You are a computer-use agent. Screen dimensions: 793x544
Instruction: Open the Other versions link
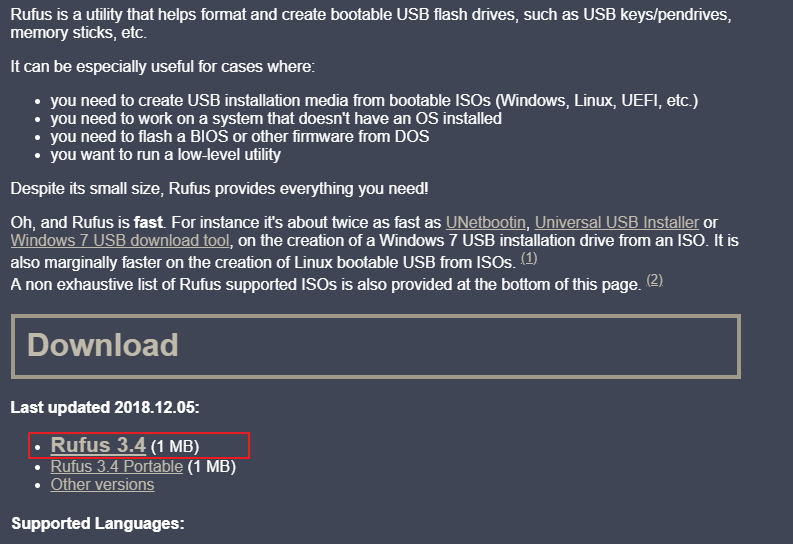click(x=102, y=485)
